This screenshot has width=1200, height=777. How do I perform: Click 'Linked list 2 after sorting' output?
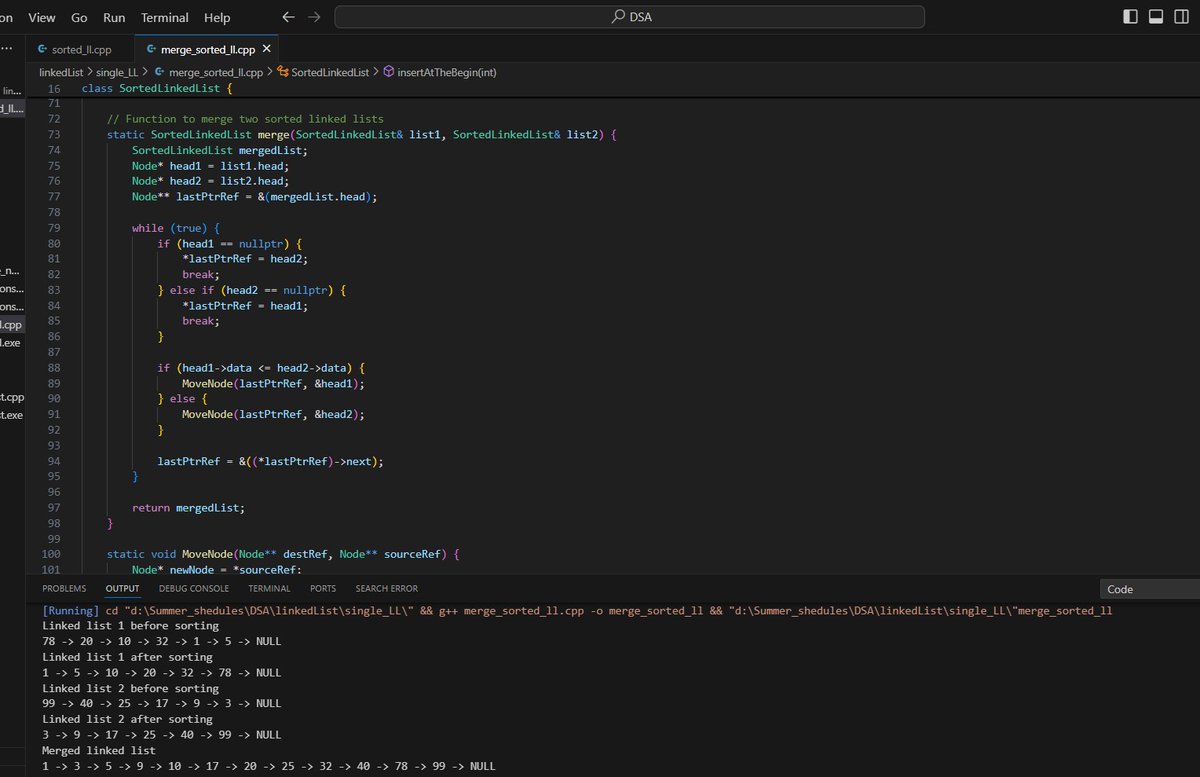(x=127, y=719)
